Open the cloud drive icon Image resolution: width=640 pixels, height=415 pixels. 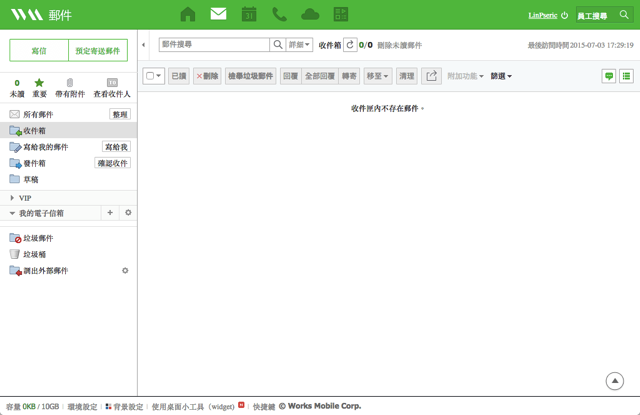tap(310, 14)
